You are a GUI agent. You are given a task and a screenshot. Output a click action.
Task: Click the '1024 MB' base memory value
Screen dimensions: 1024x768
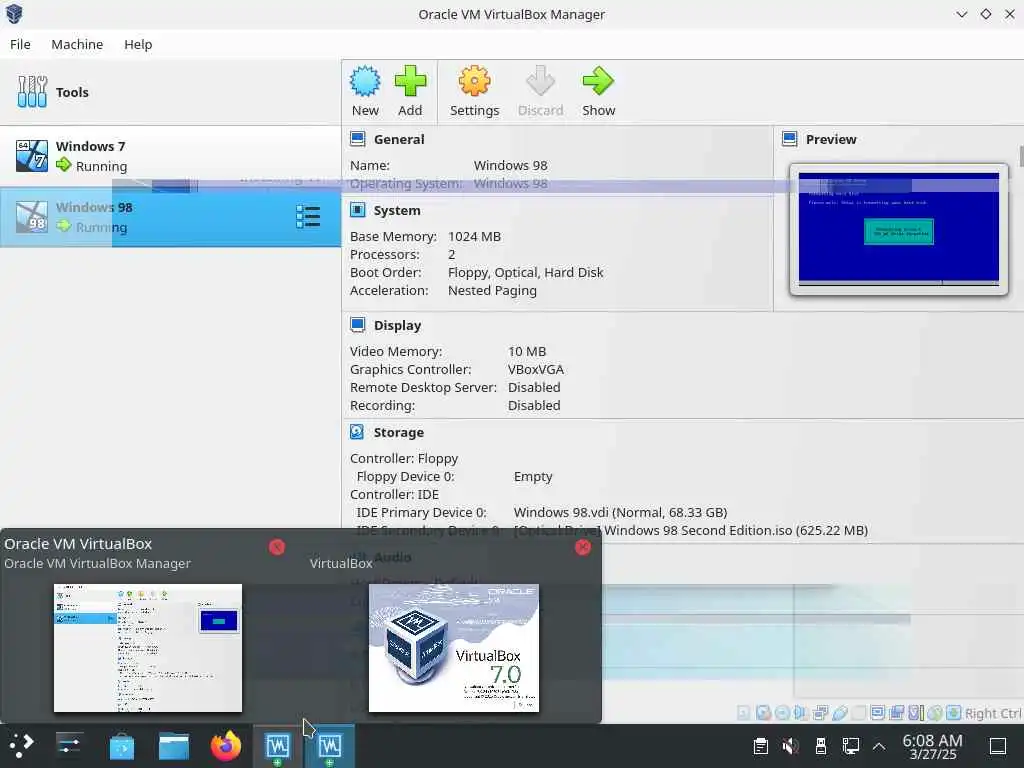pyautogui.click(x=474, y=236)
